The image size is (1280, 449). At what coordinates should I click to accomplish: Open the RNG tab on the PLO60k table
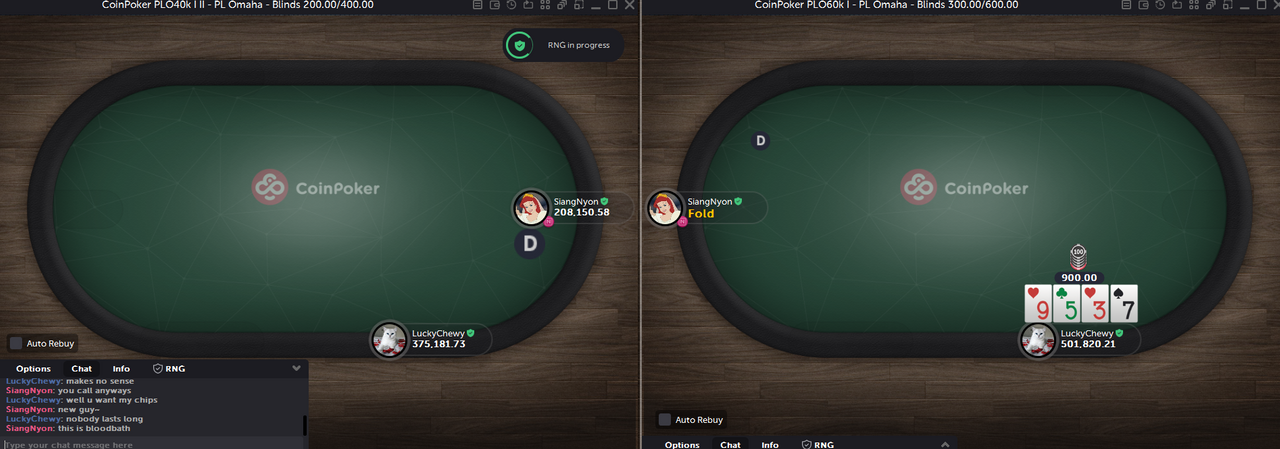coord(817,445)
